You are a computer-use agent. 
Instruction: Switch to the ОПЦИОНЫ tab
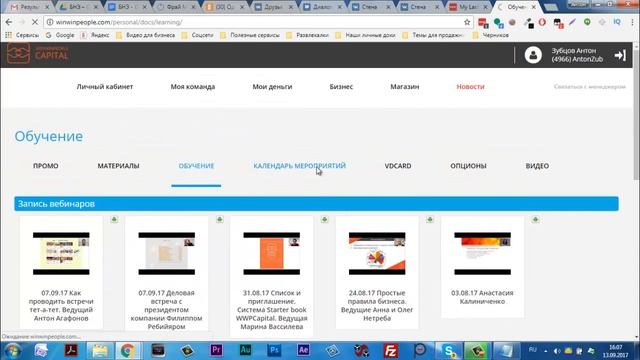[468, 166]
